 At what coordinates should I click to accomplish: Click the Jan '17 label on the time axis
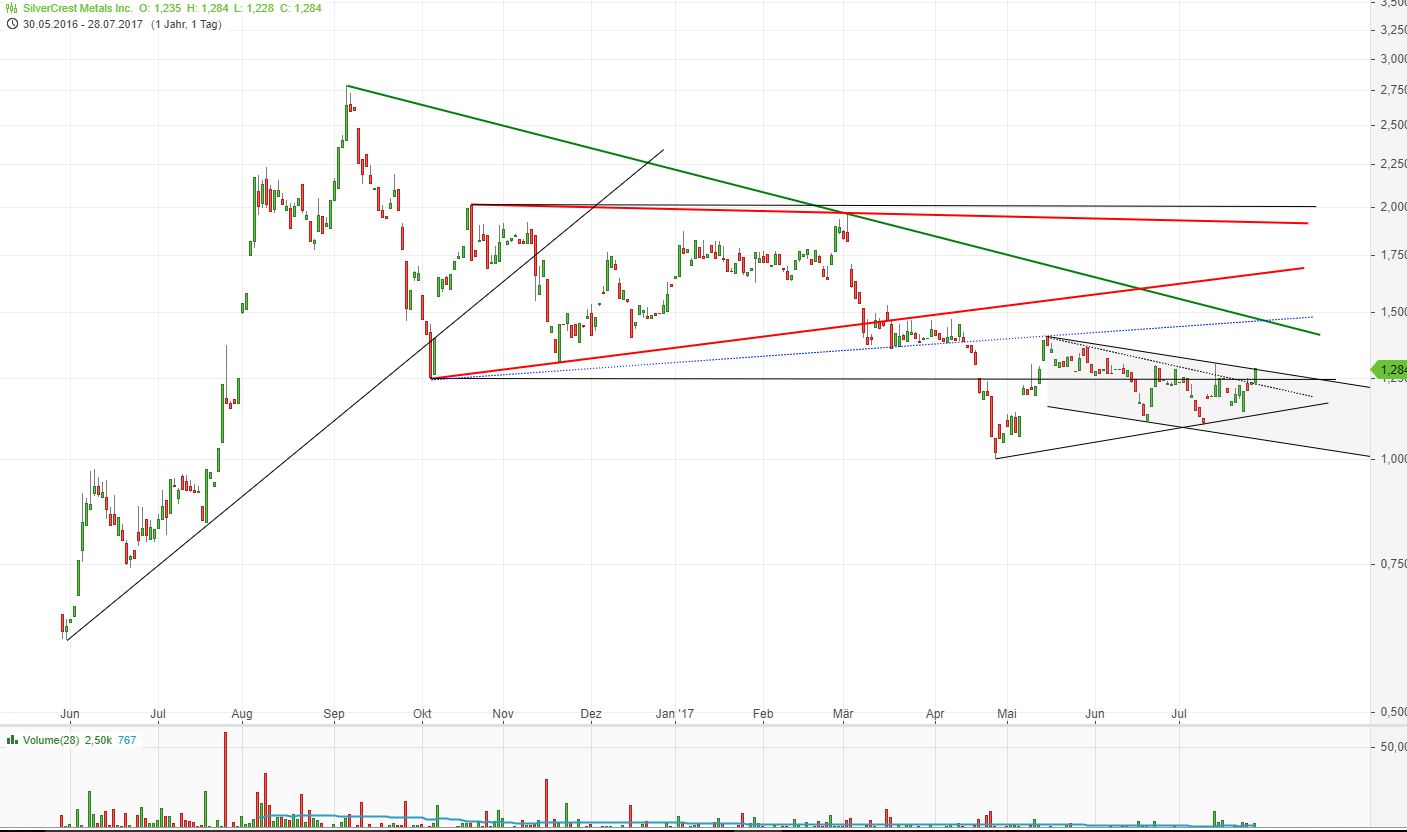point(674,714)
